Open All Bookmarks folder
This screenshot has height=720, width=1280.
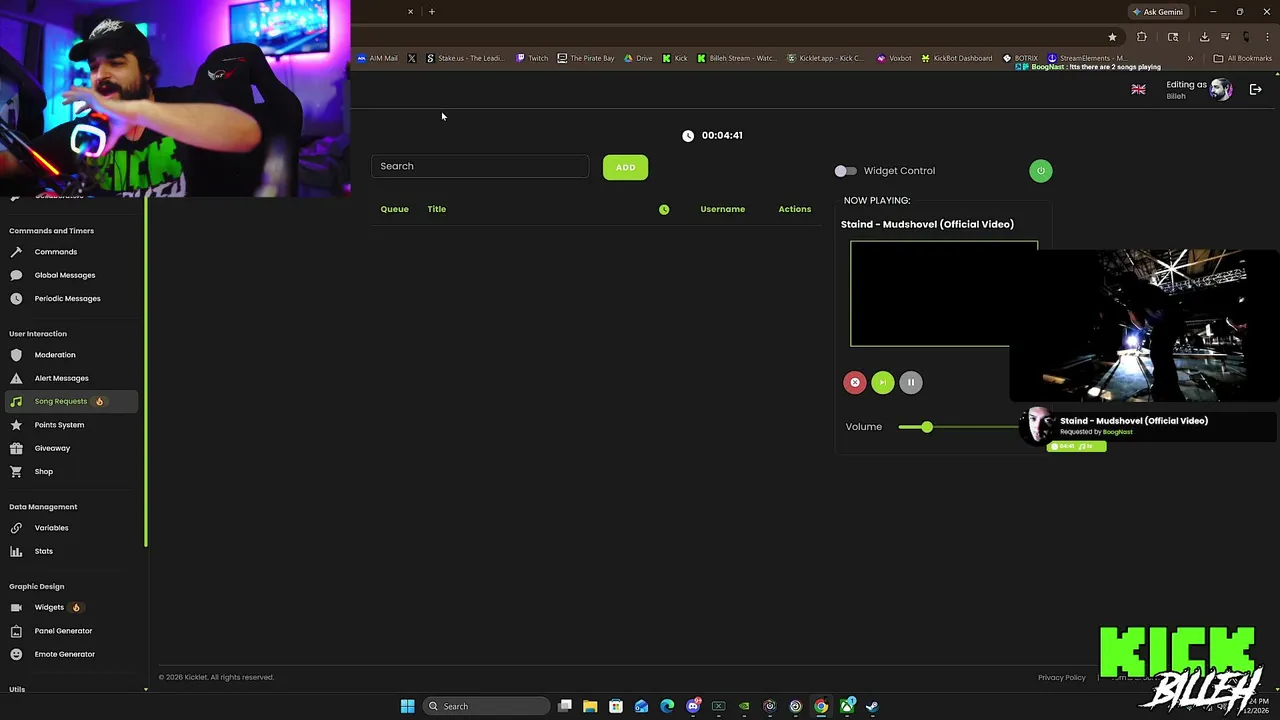[x=1242, y=58]
